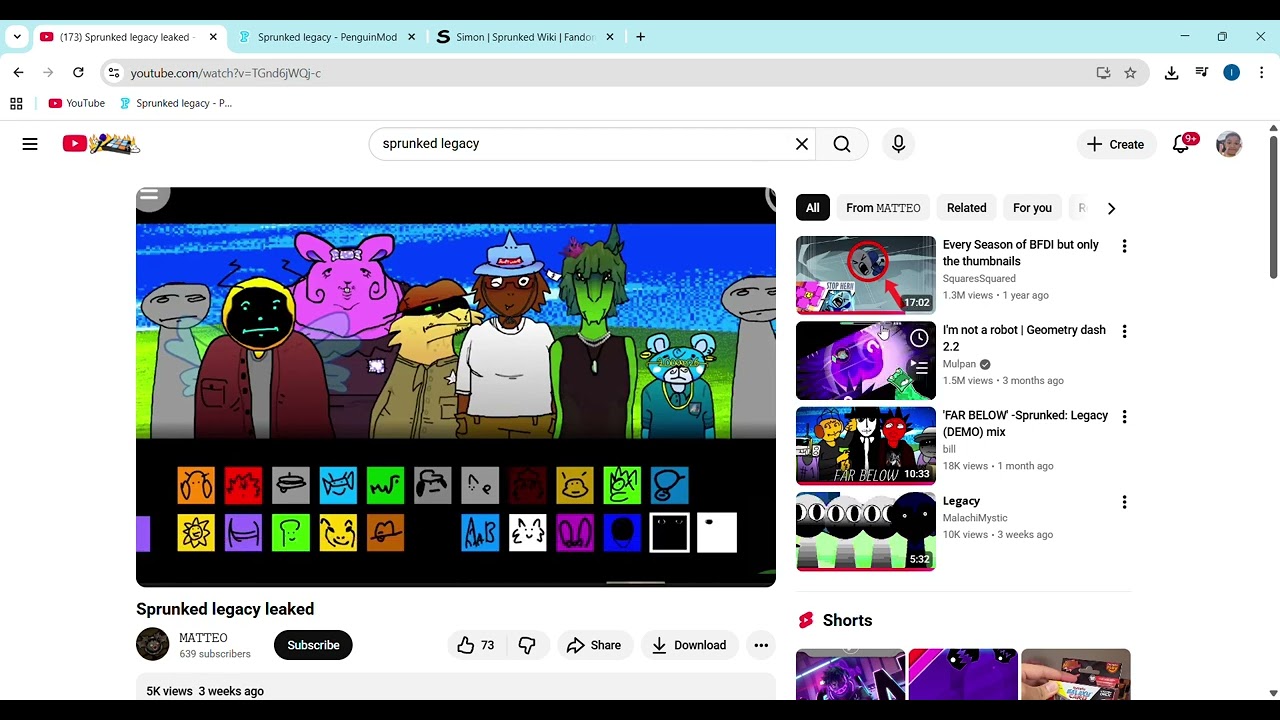Click the MATTEO channel avatar
1280x720 pixels.
[153, 644]
